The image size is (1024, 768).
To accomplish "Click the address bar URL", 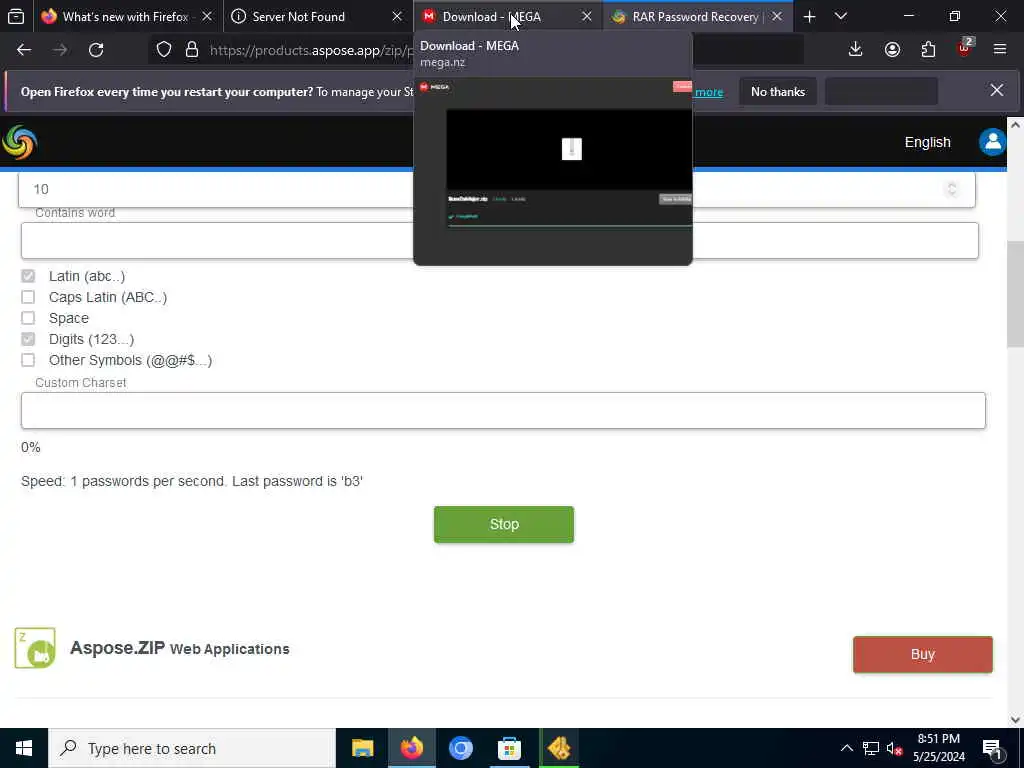I will [x=312, y=50].
